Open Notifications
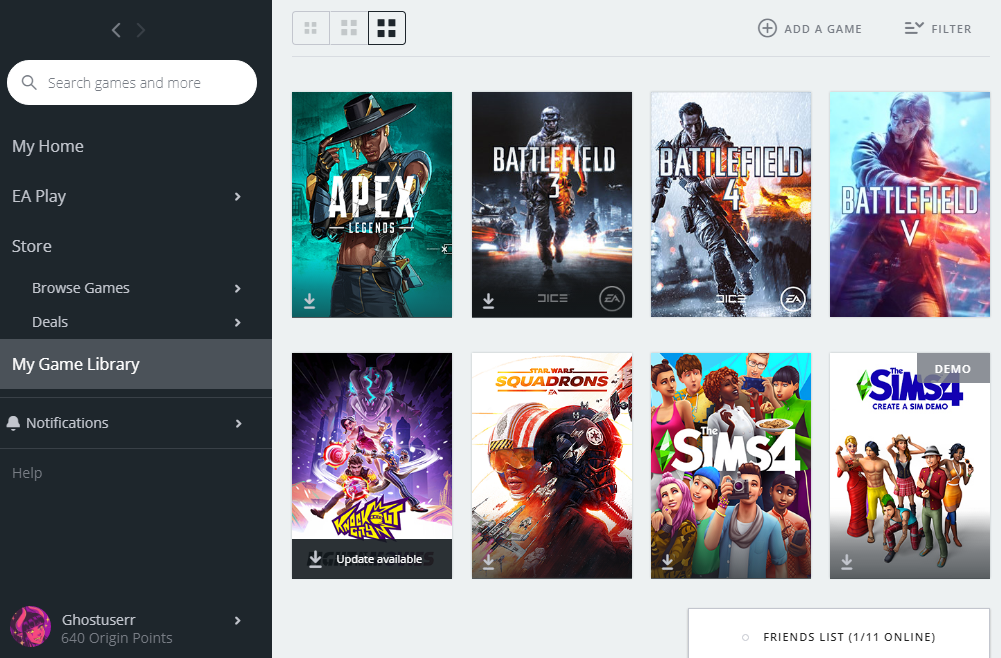The image size is (1001, 658). [67, 423]
